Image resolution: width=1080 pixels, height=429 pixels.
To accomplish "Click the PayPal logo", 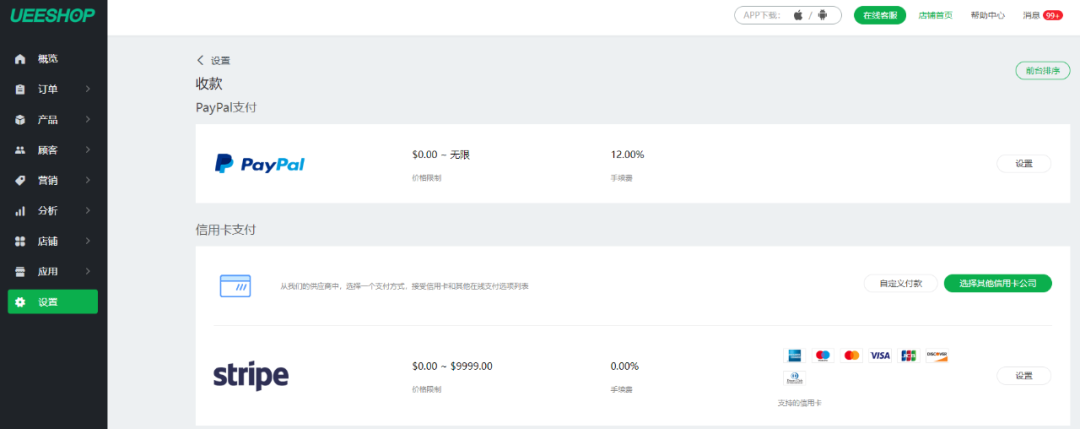I will [x=260, y=164].
